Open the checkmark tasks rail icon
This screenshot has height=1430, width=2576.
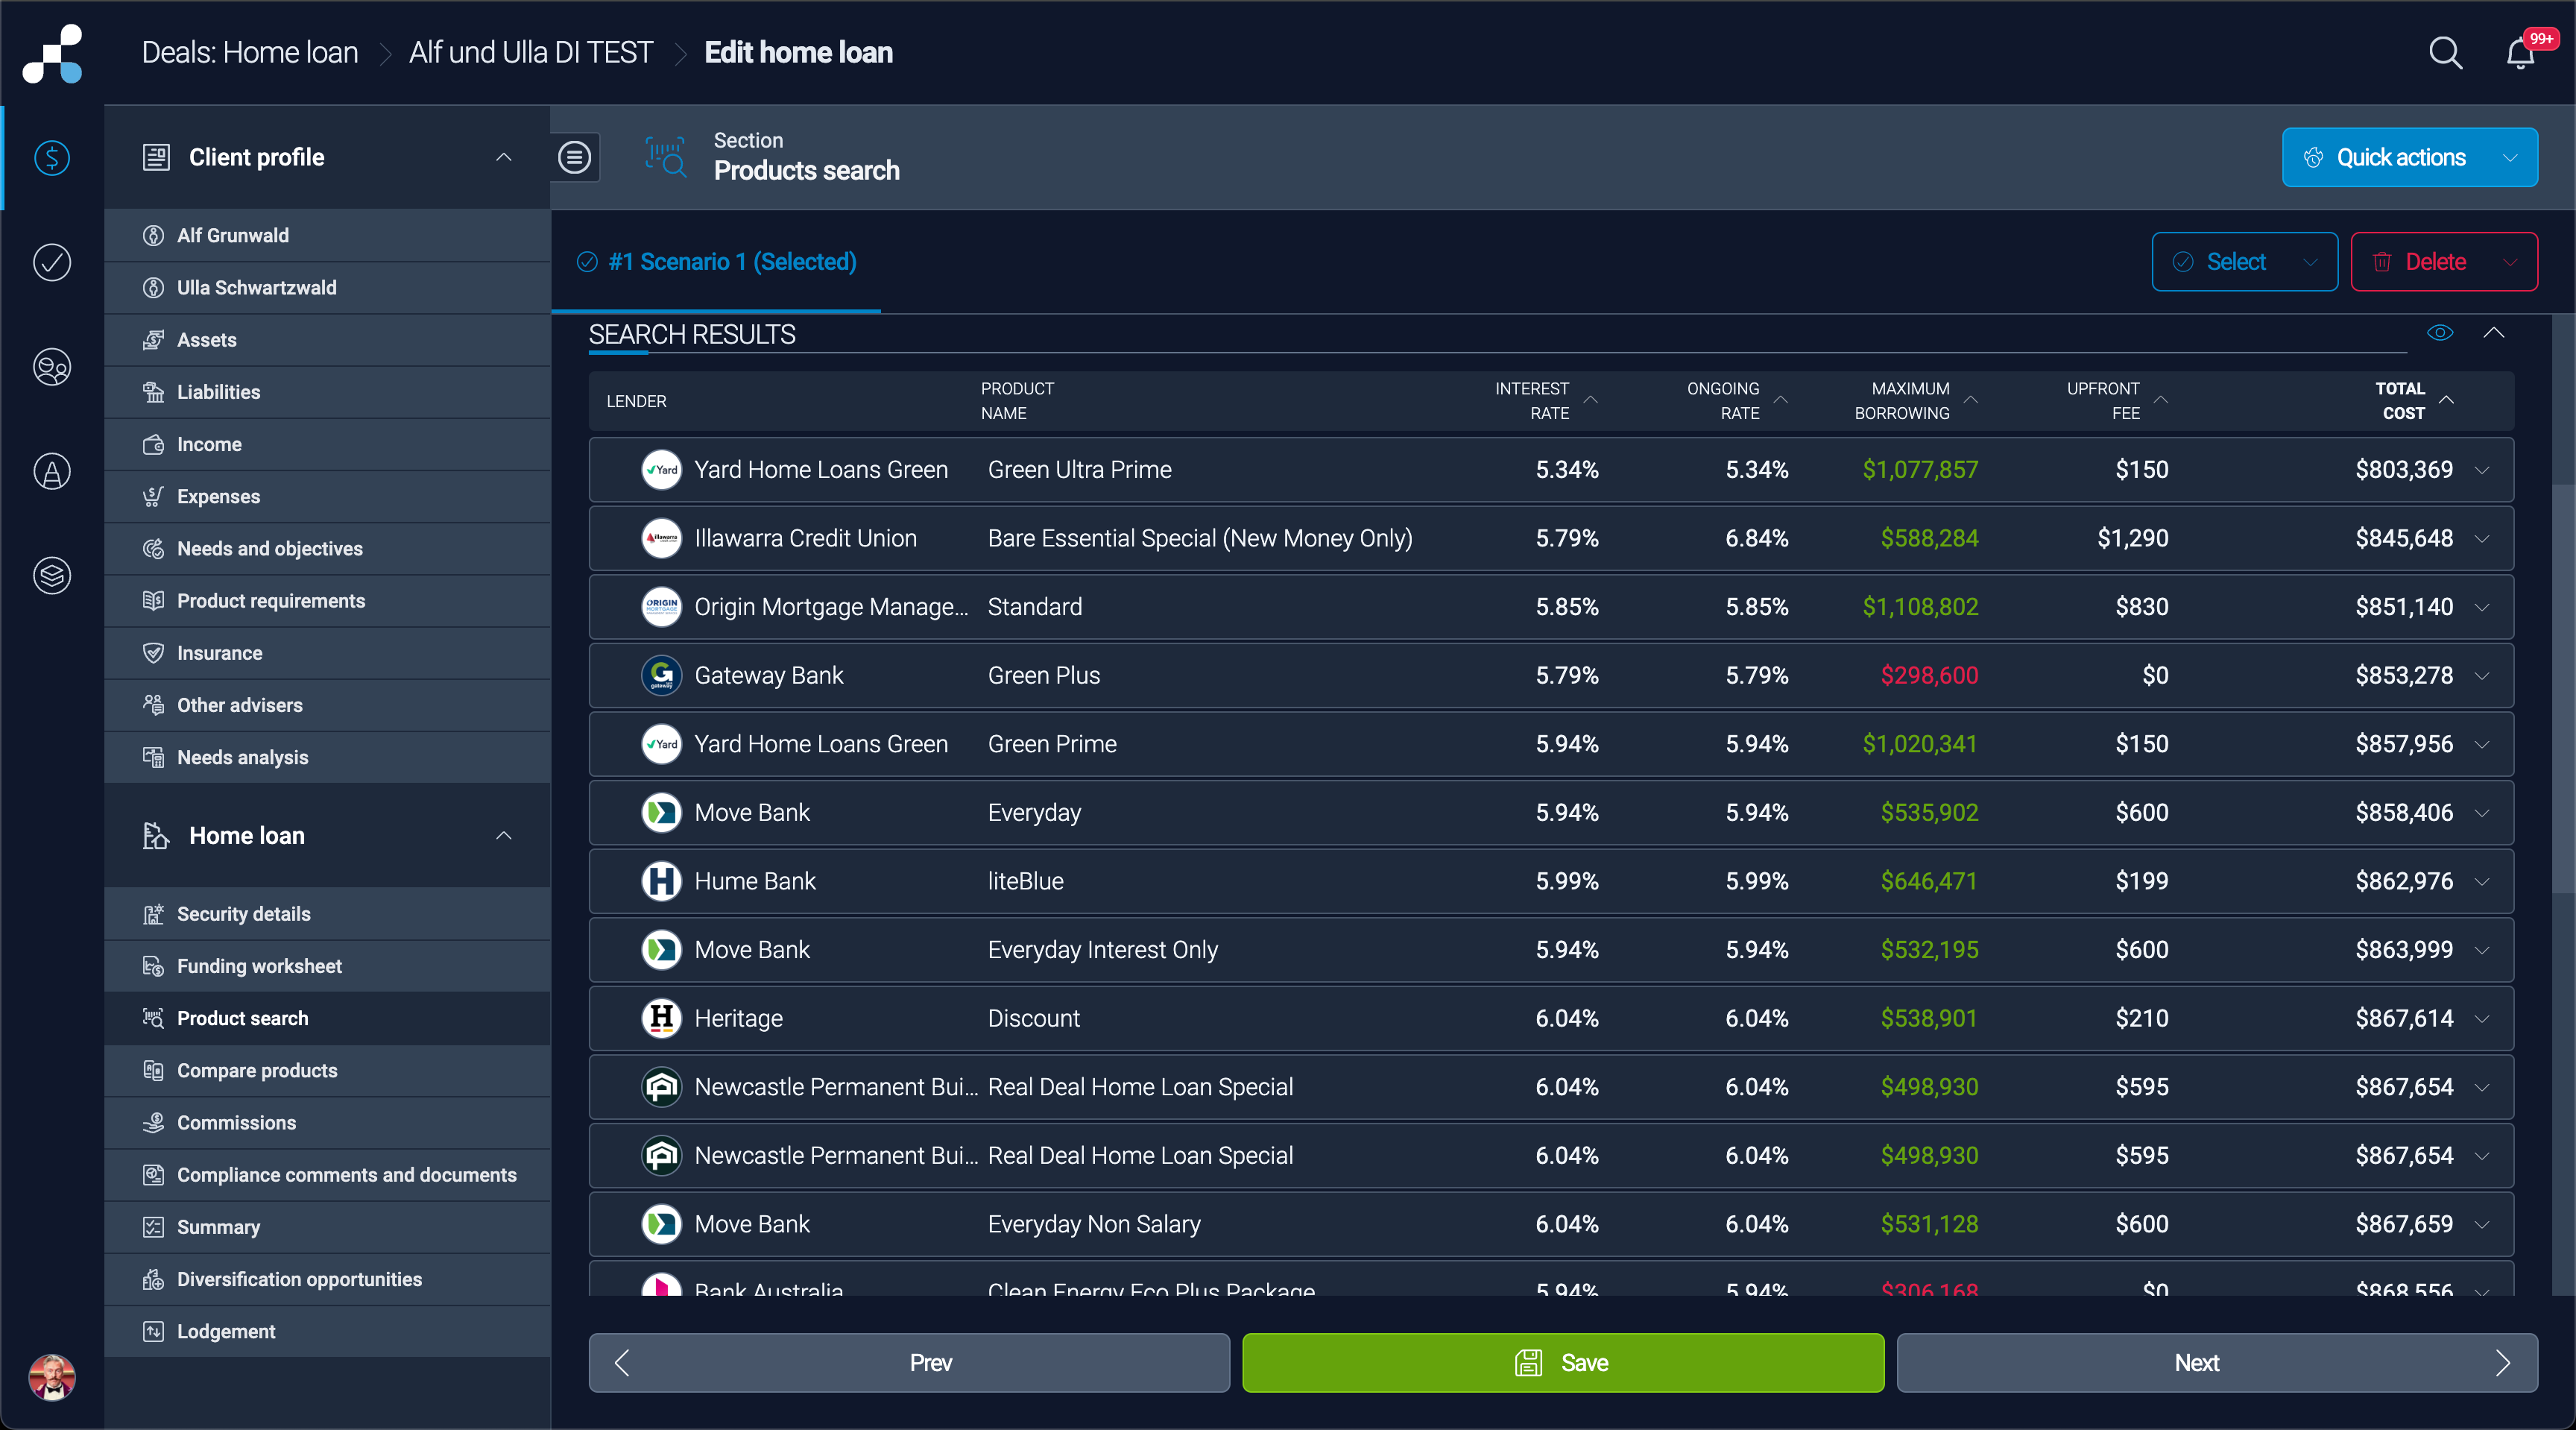(x=52, y=262)
